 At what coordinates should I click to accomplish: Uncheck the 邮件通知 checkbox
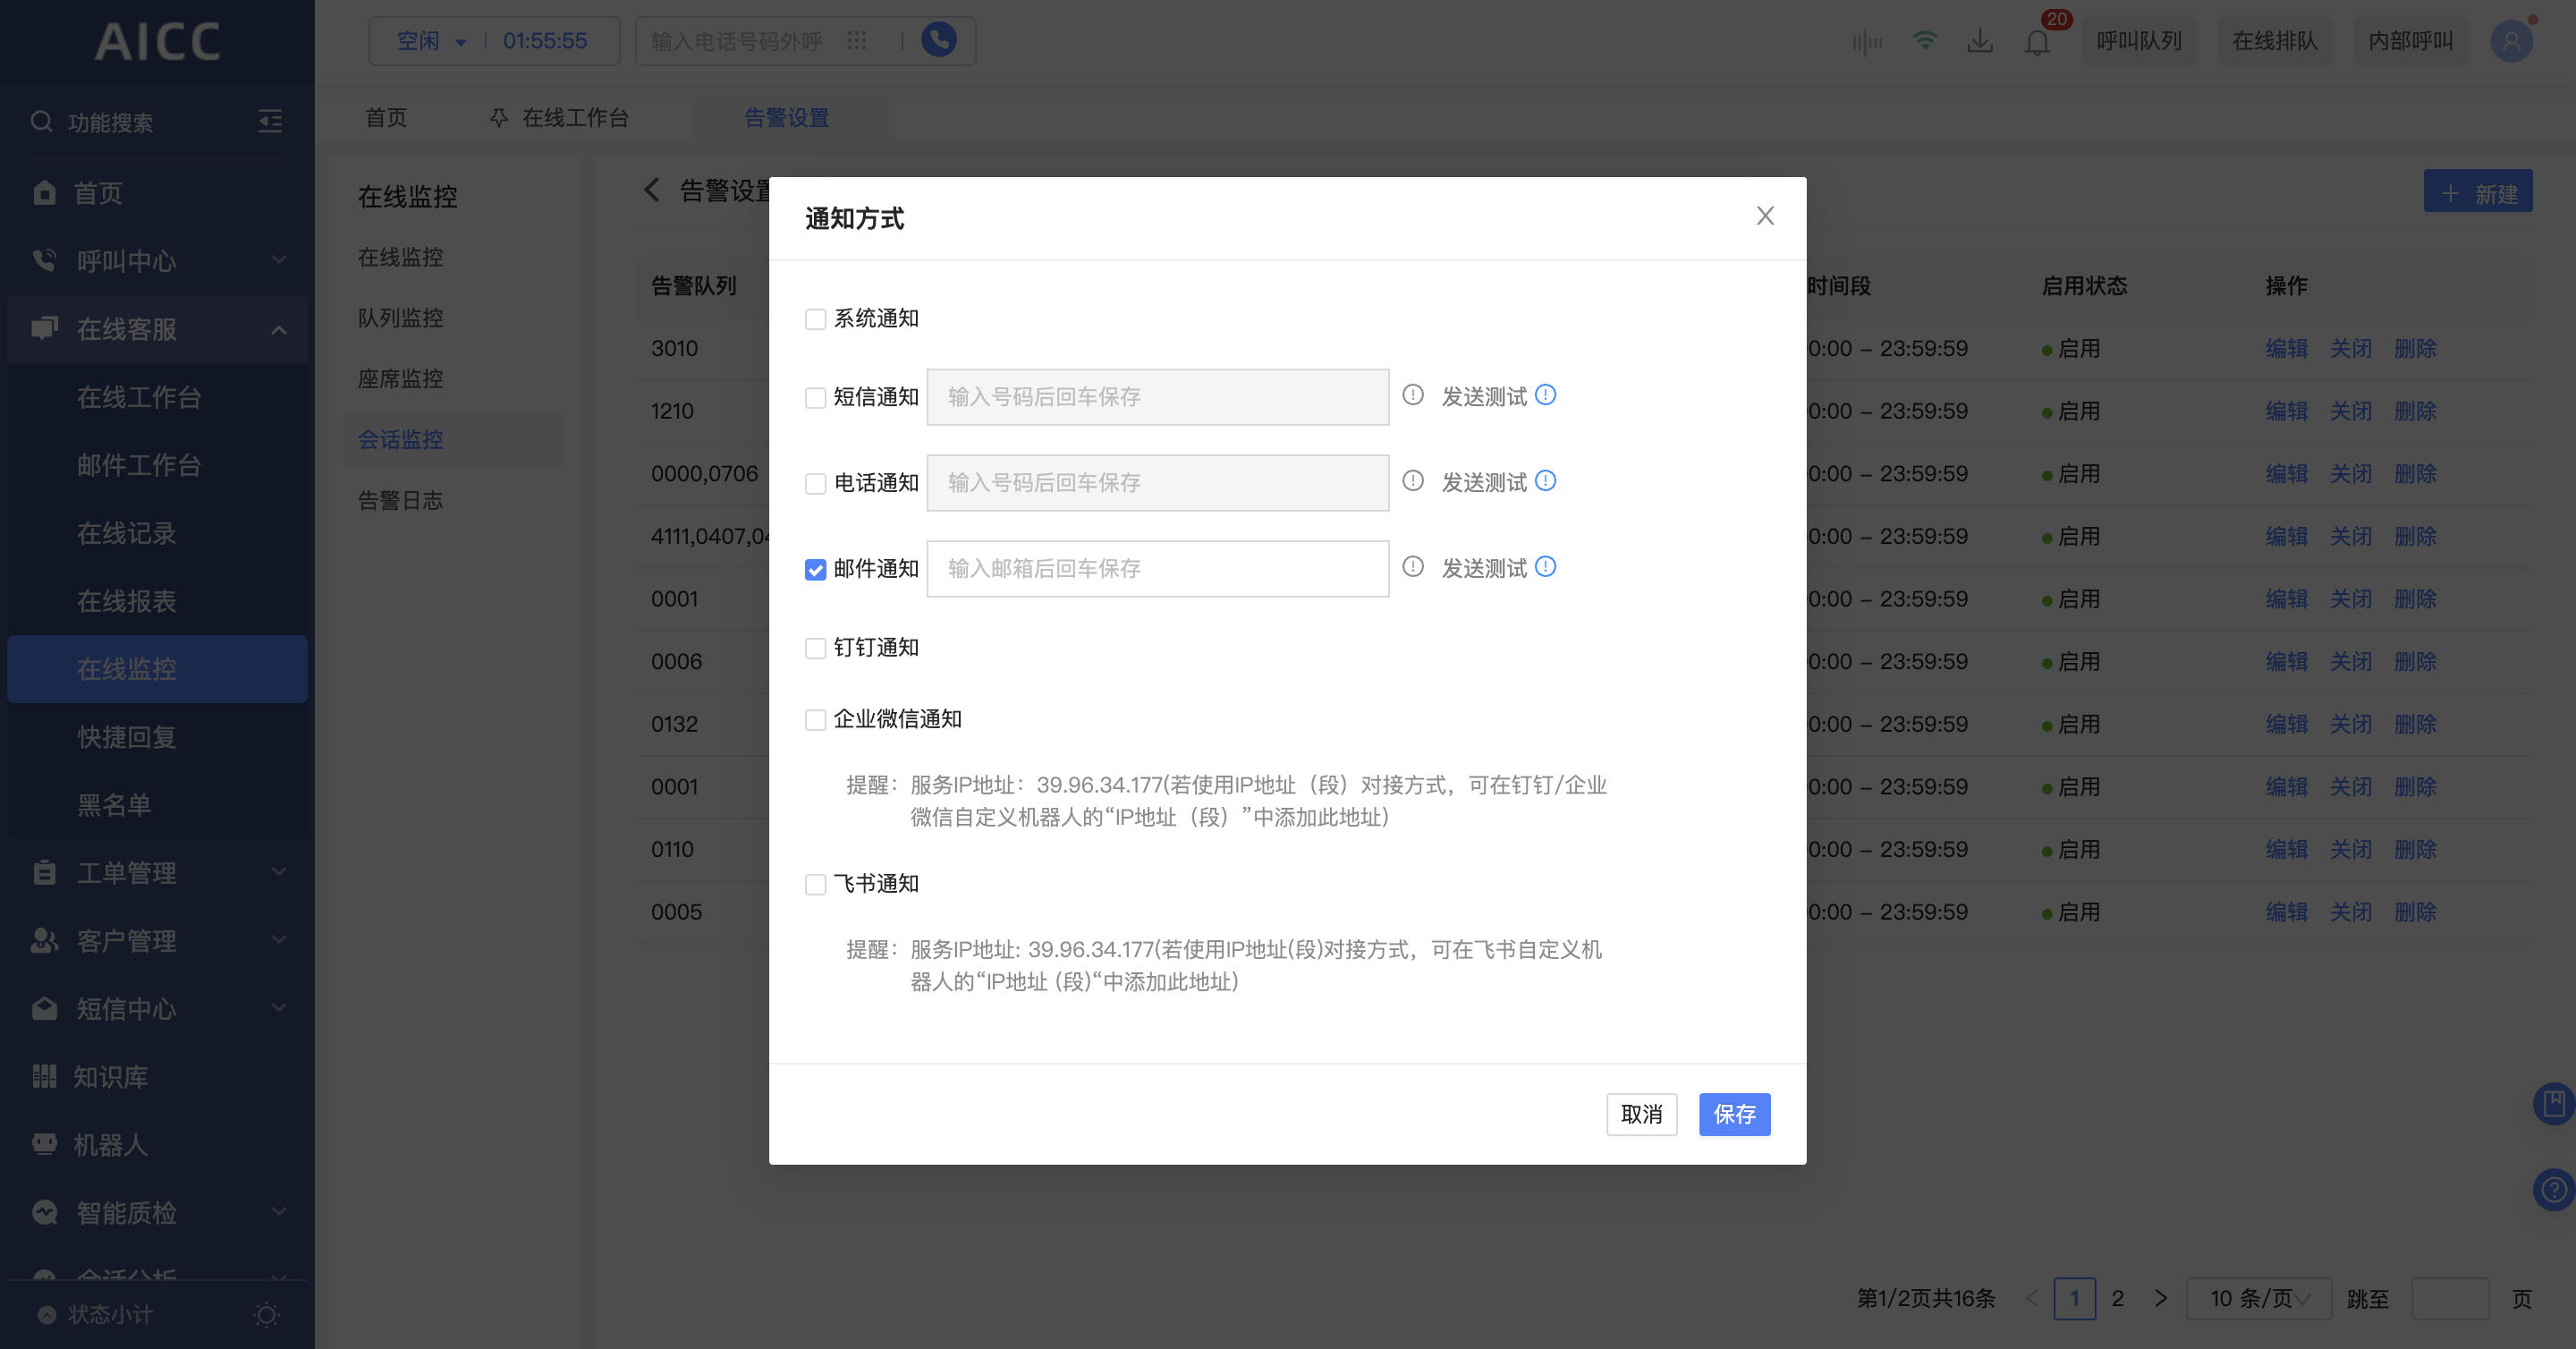tap(815, 570)
